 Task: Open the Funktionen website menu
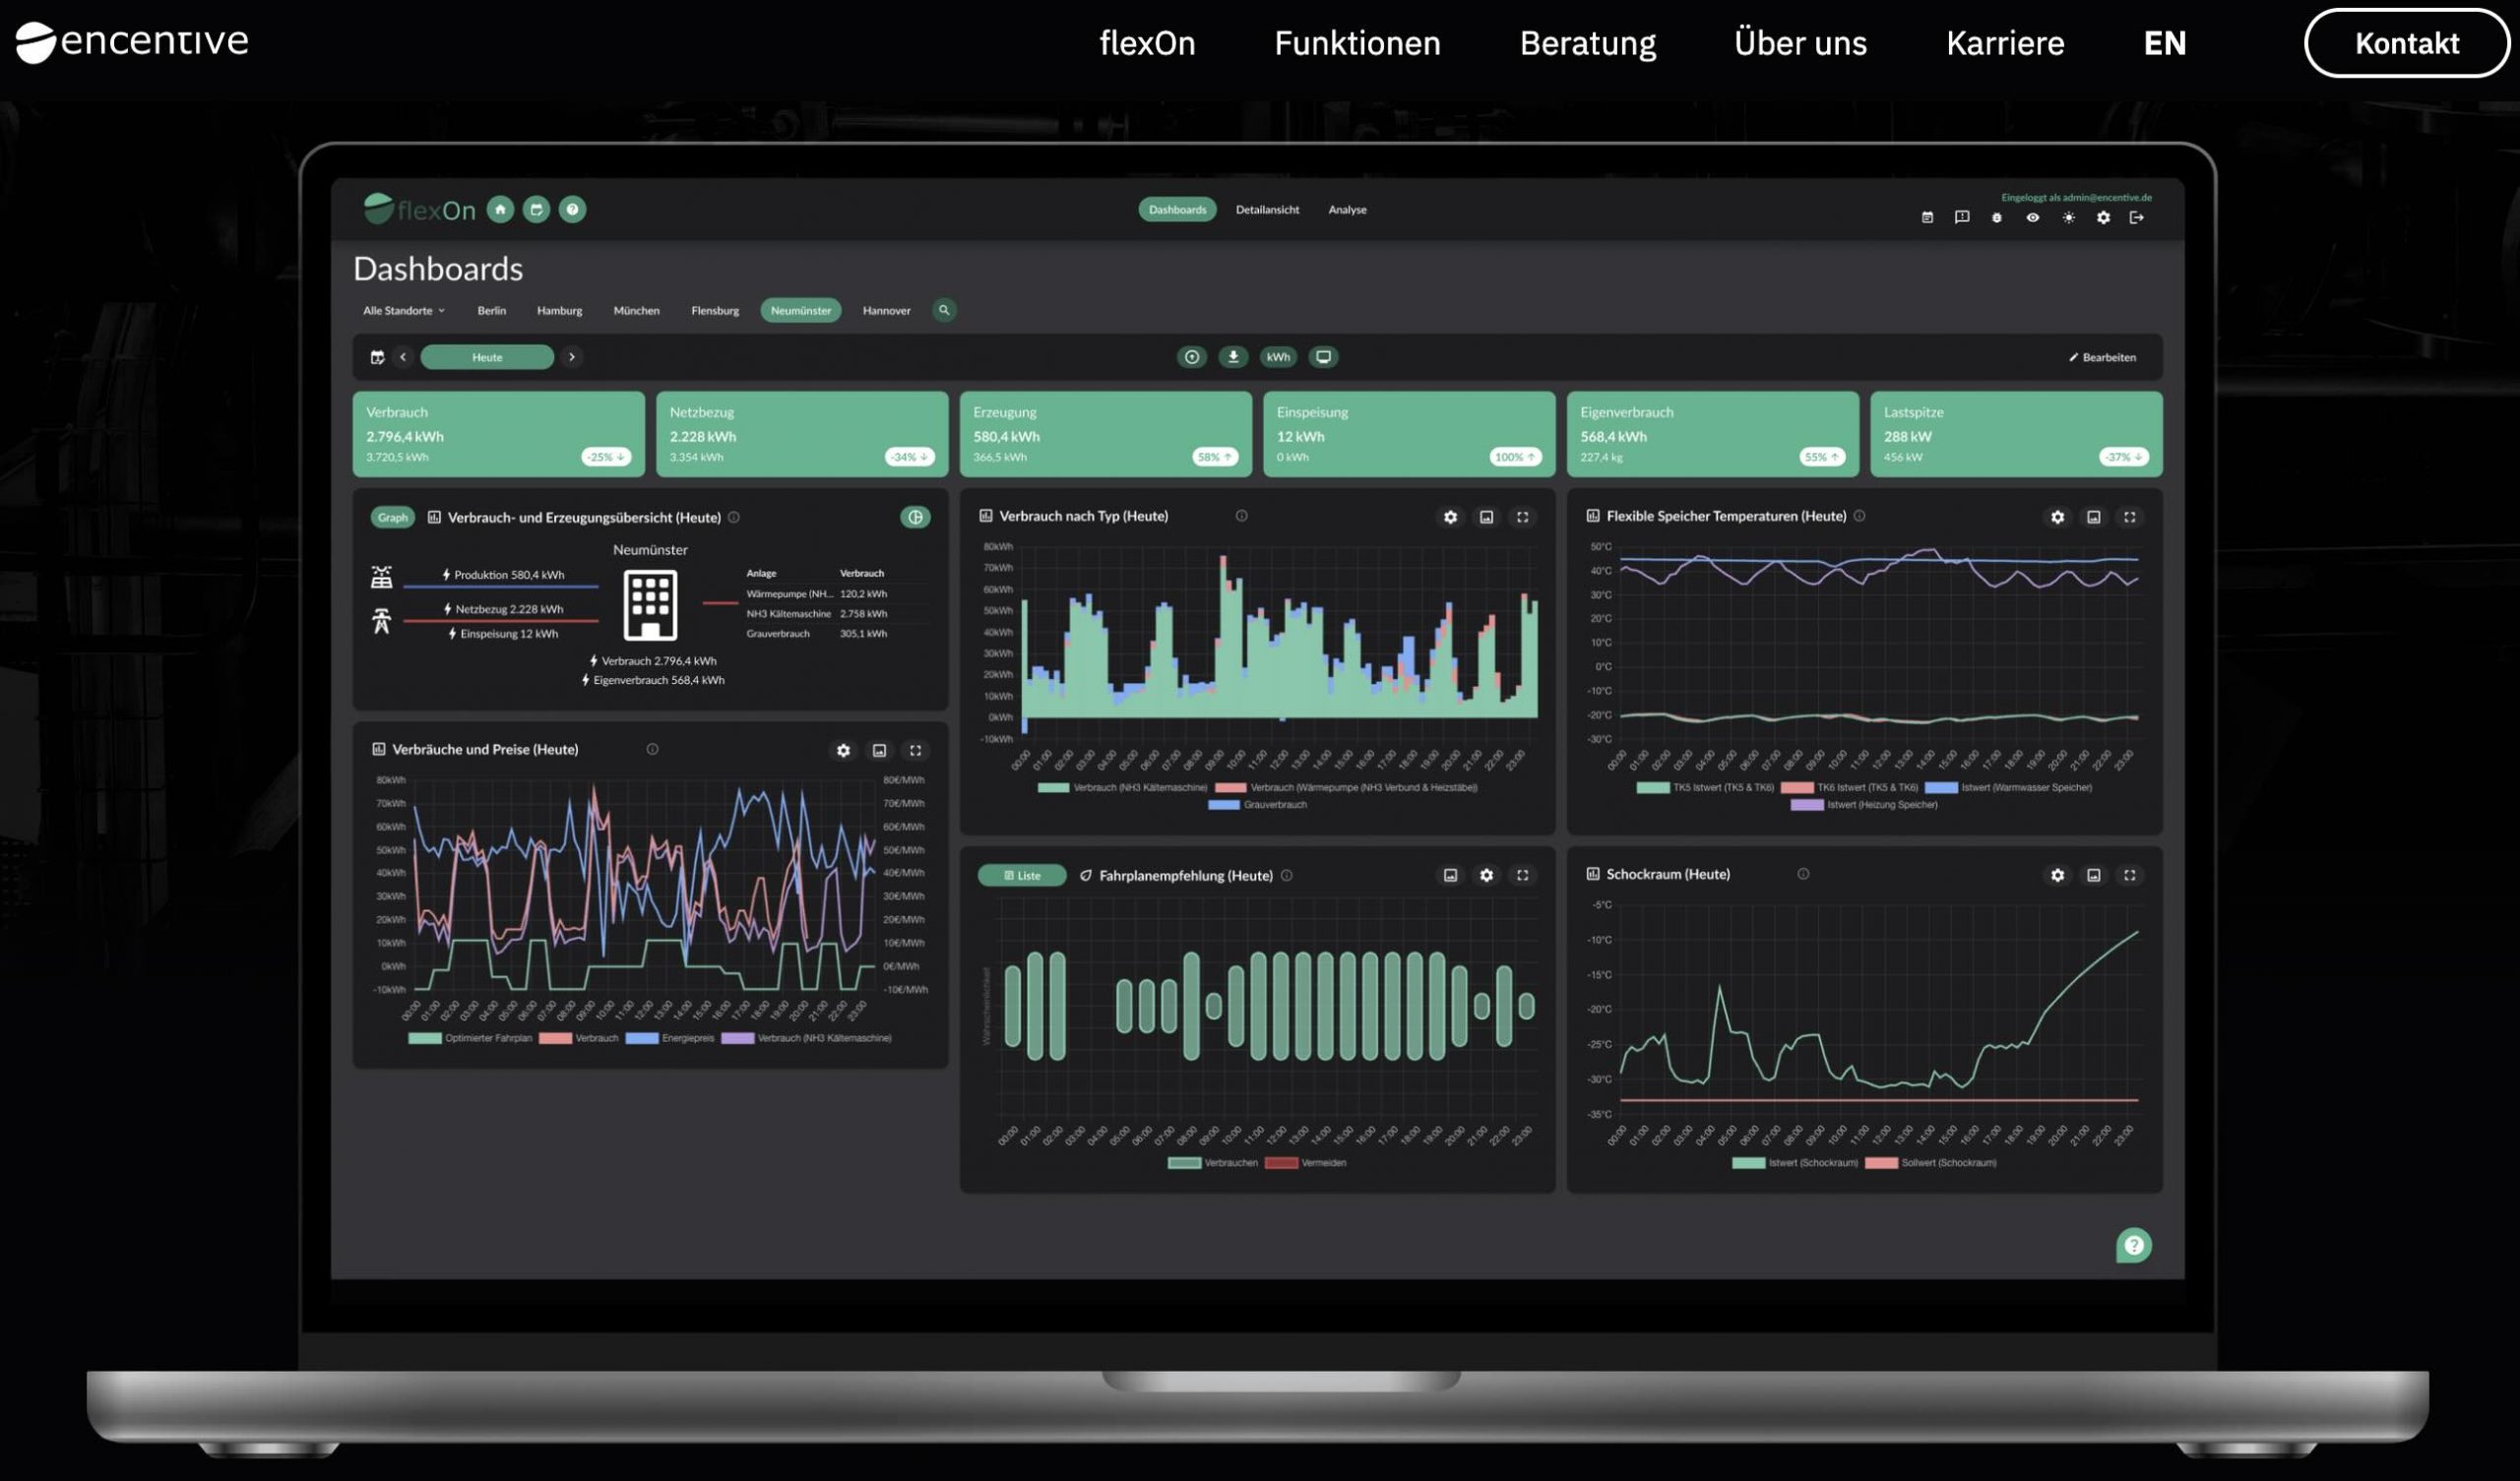[x=1357, y=43]
